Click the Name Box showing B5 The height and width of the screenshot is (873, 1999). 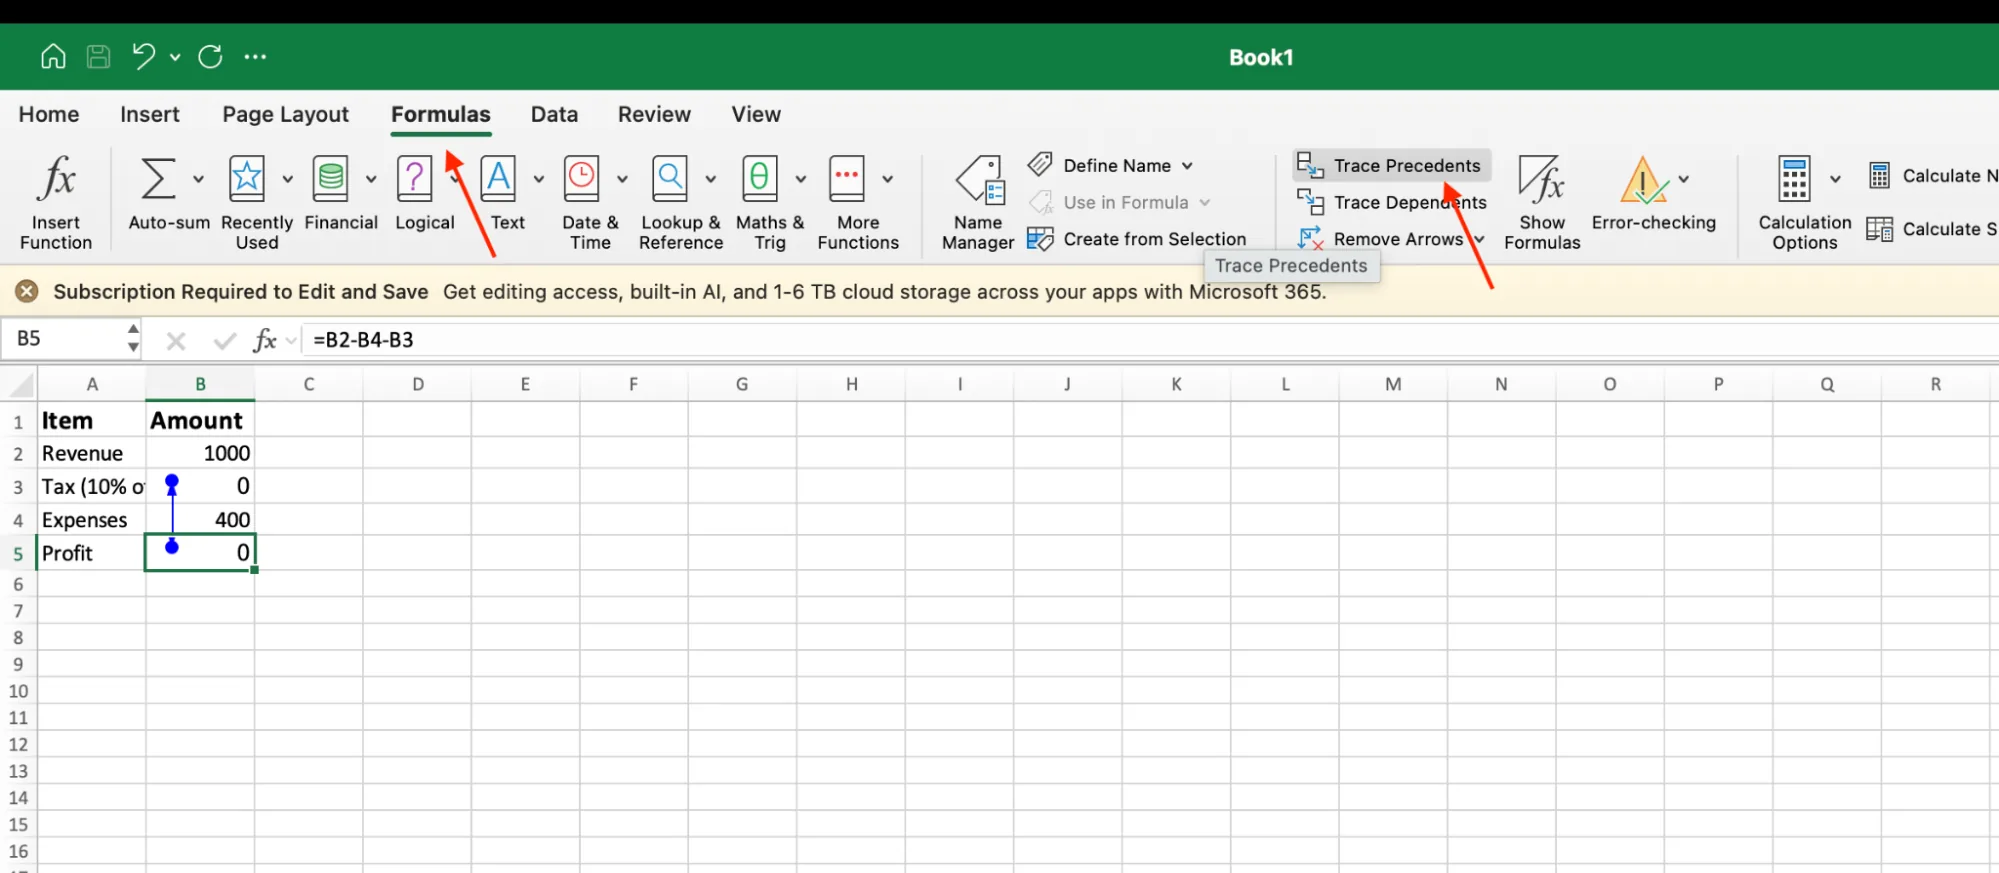click(x=62, y=339)
